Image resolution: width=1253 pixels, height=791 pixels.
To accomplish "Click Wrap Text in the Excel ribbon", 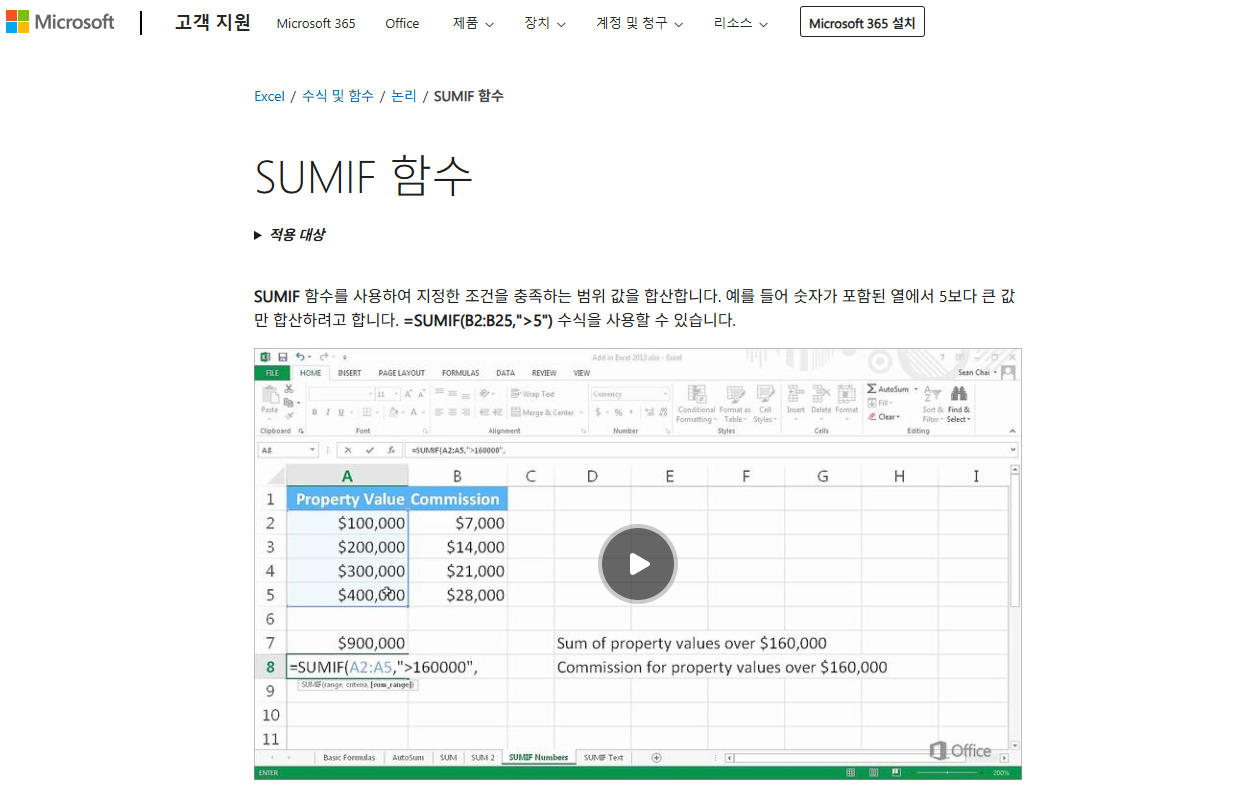I will click(533, 394).
